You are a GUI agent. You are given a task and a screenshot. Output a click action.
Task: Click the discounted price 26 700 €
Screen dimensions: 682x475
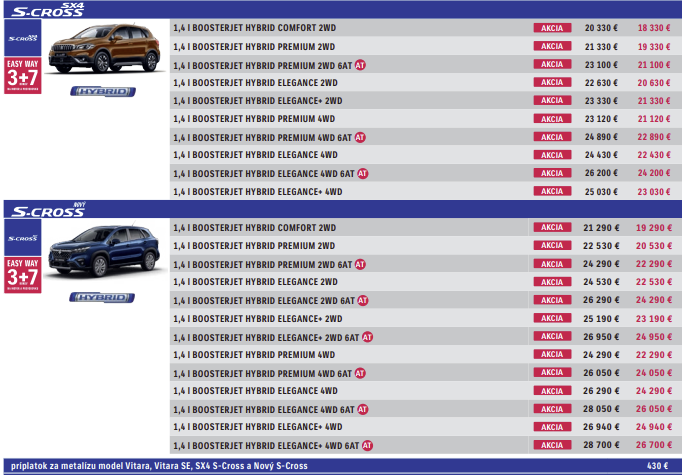point(654,445)
